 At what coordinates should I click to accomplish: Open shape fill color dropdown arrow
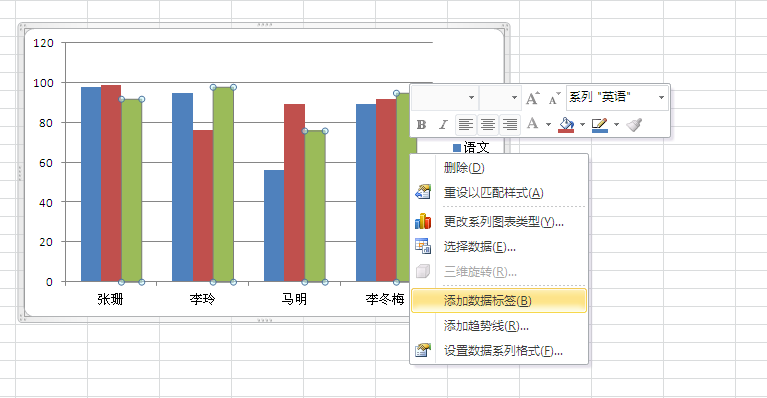[x=582, y=125]
